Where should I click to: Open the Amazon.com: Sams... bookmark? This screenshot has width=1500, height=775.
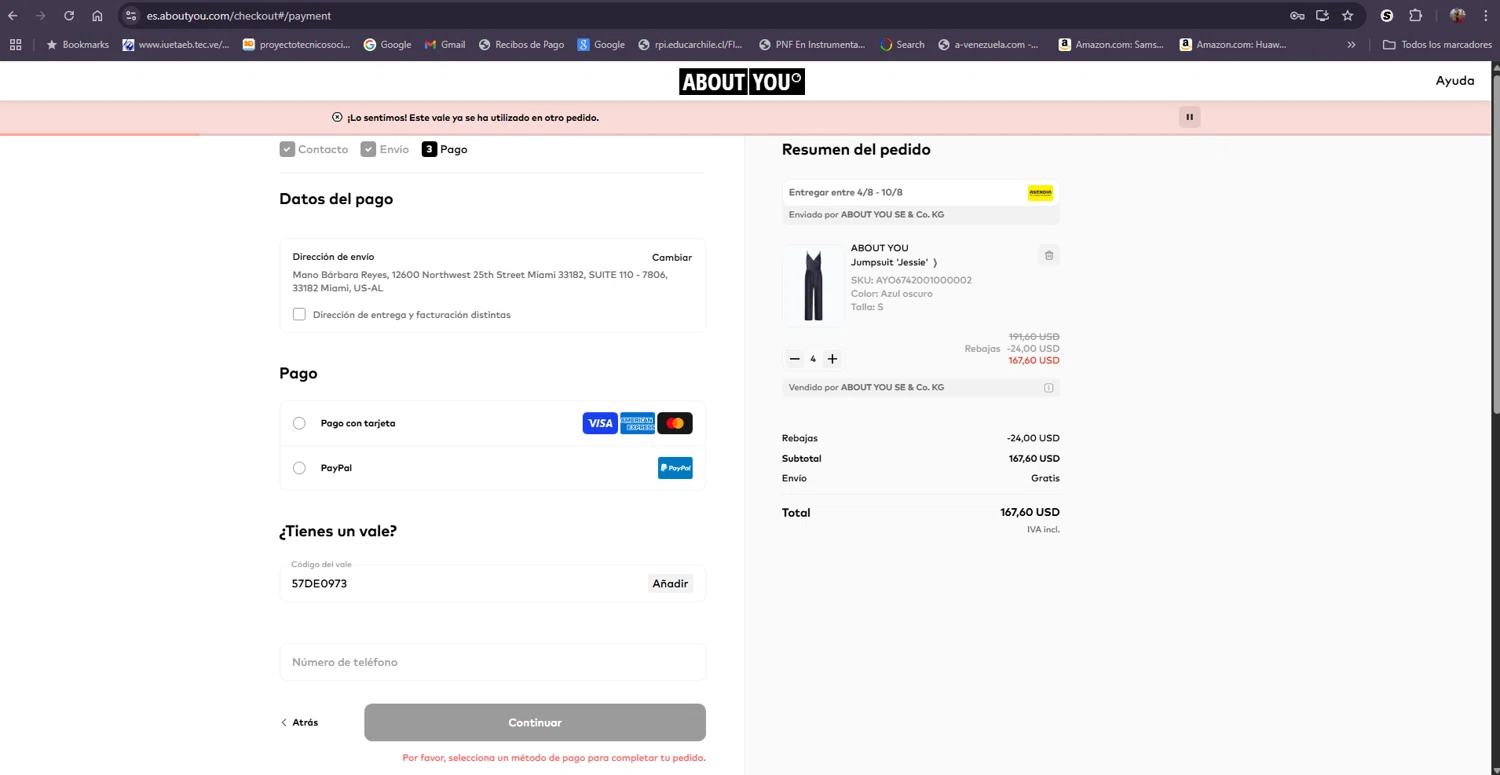[x=1112, y=45]
